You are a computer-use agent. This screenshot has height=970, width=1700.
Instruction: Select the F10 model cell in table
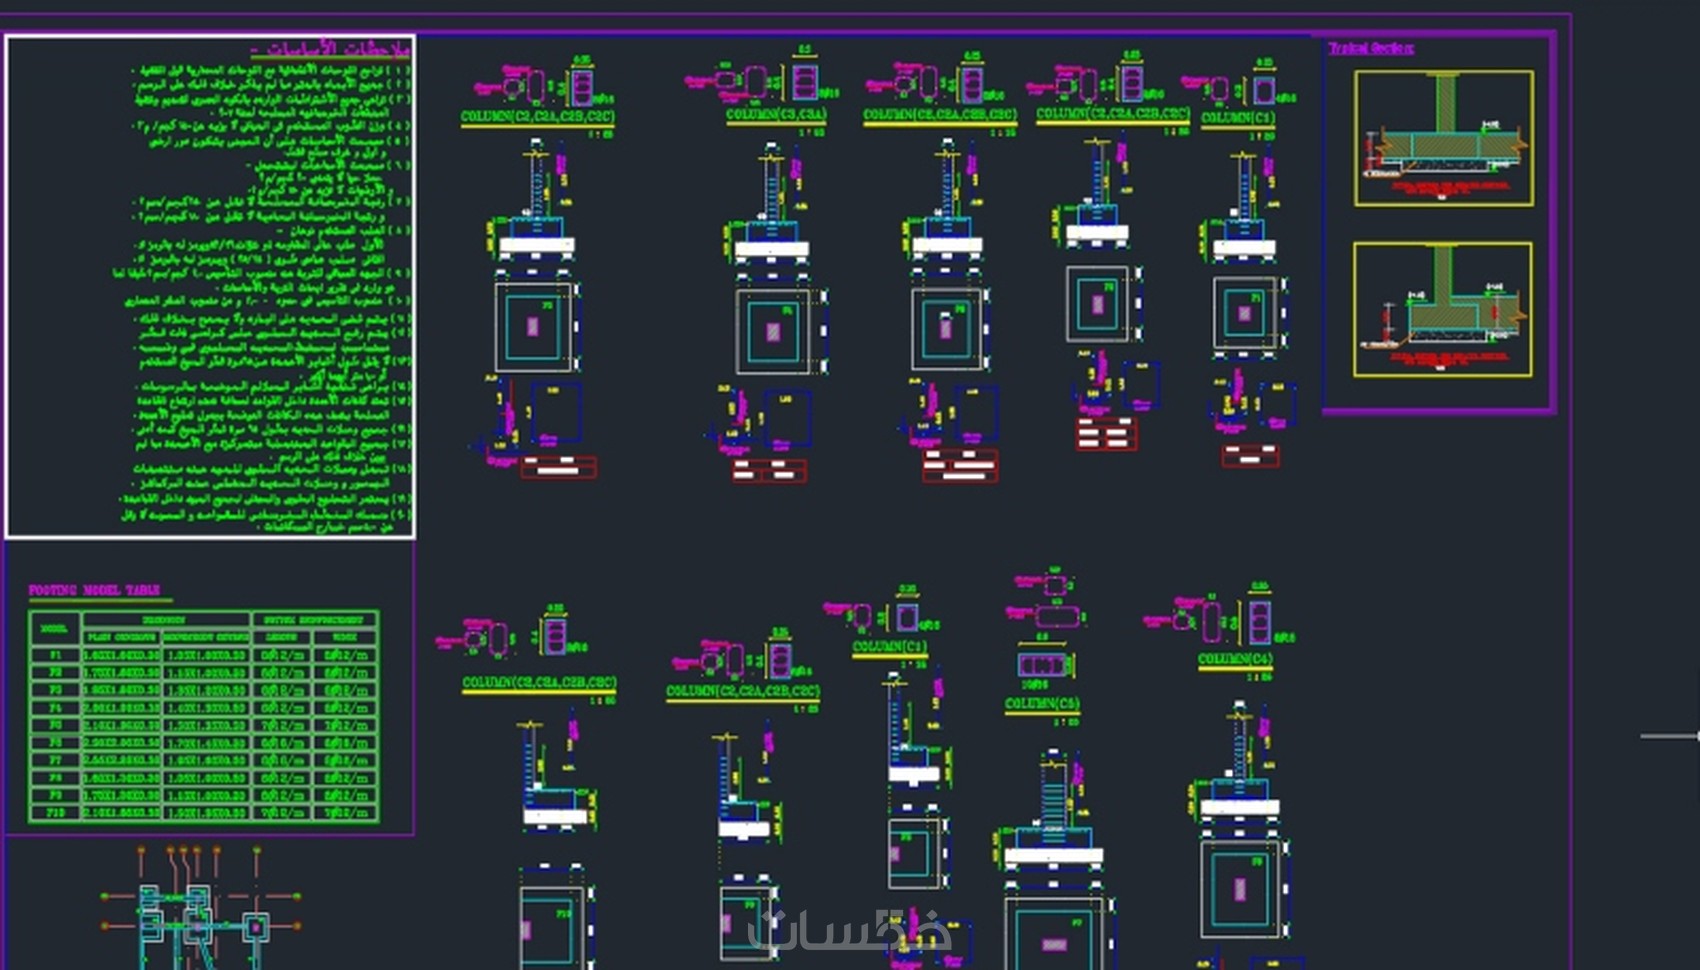pos(55,812)
